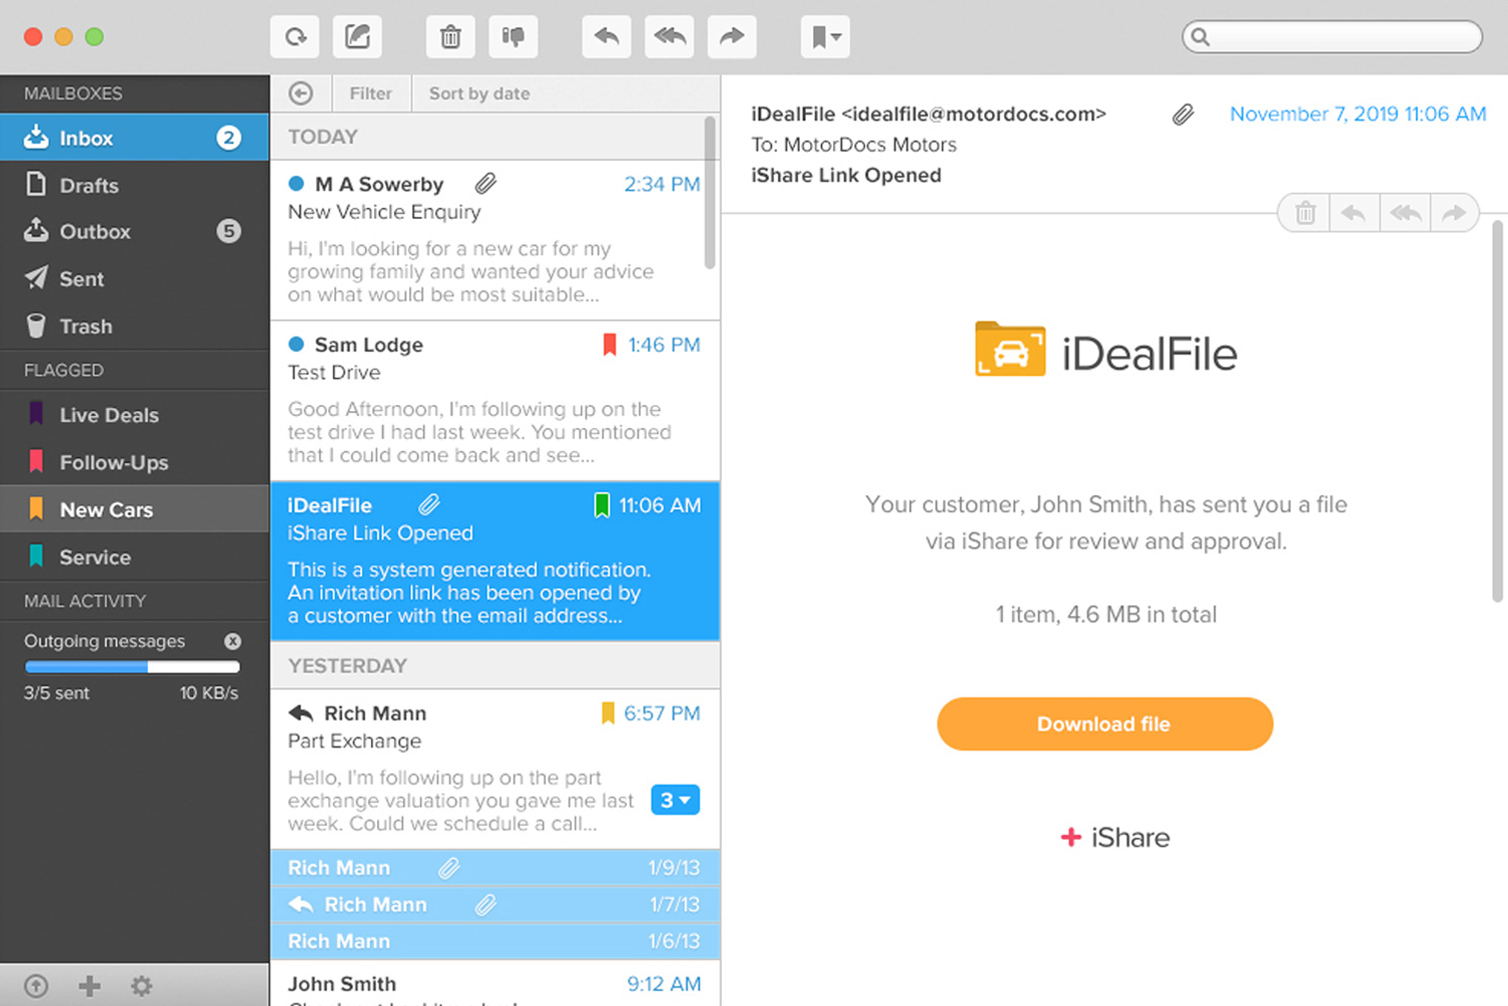This screenshot has width=1508, height=1006.
Task: Select the Service flagged folder
Action: pyautogui.click(x=134, y=557)
